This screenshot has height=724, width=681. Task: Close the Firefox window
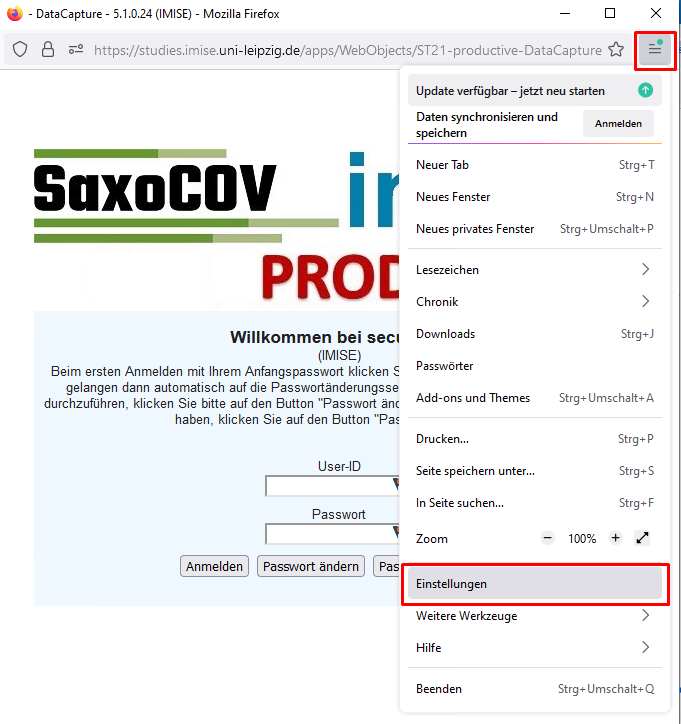click(x=656, y=13)
